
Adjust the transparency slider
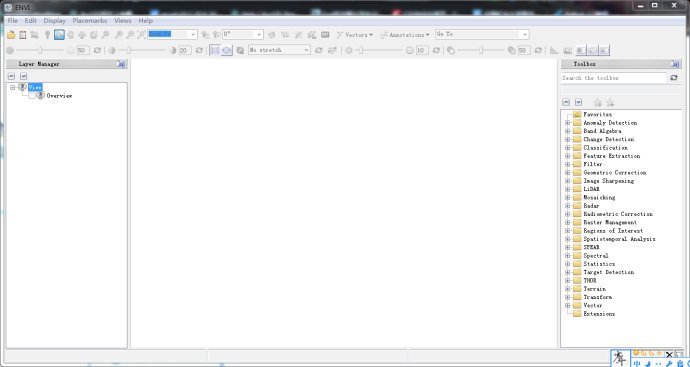pyautogui.click(x=481, y=51)
